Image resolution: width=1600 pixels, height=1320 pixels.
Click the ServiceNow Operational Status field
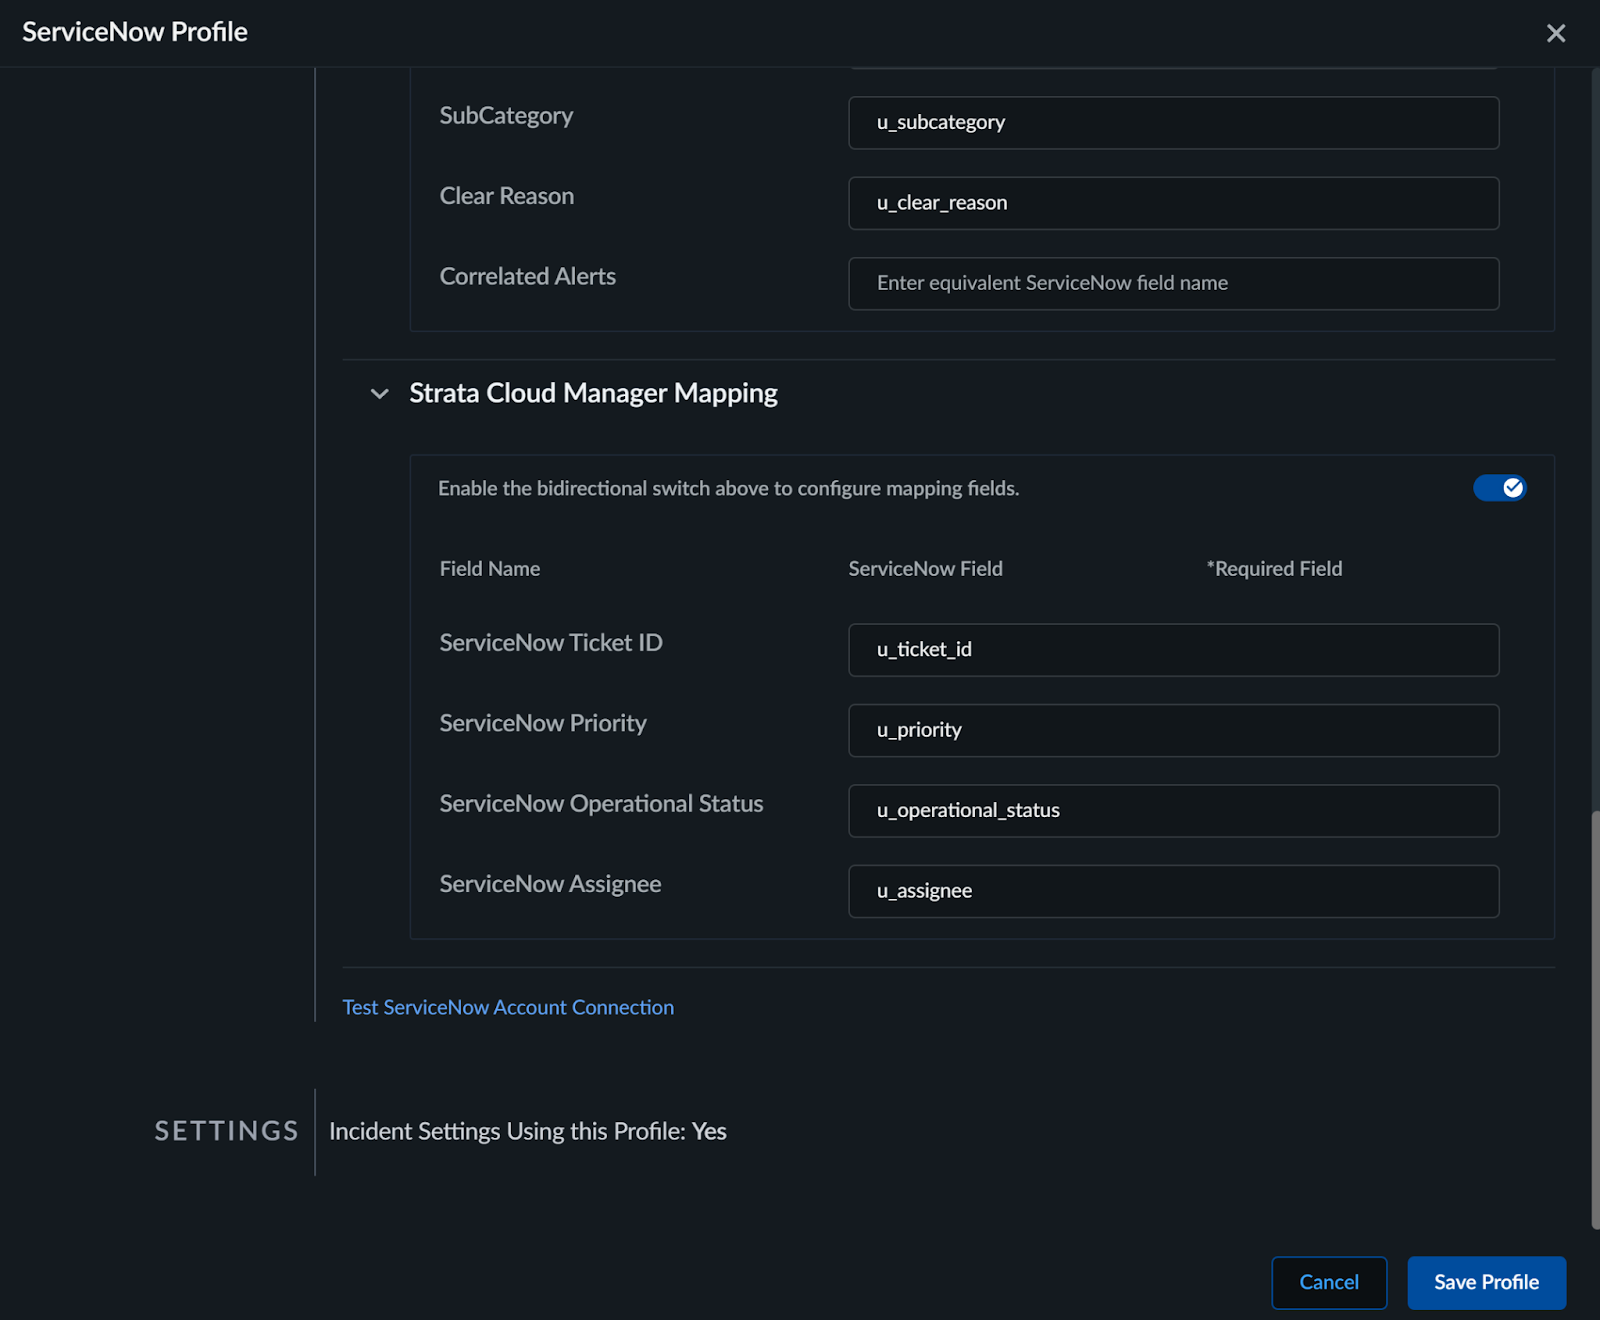pyautogui.click(x=1172, y=811)
